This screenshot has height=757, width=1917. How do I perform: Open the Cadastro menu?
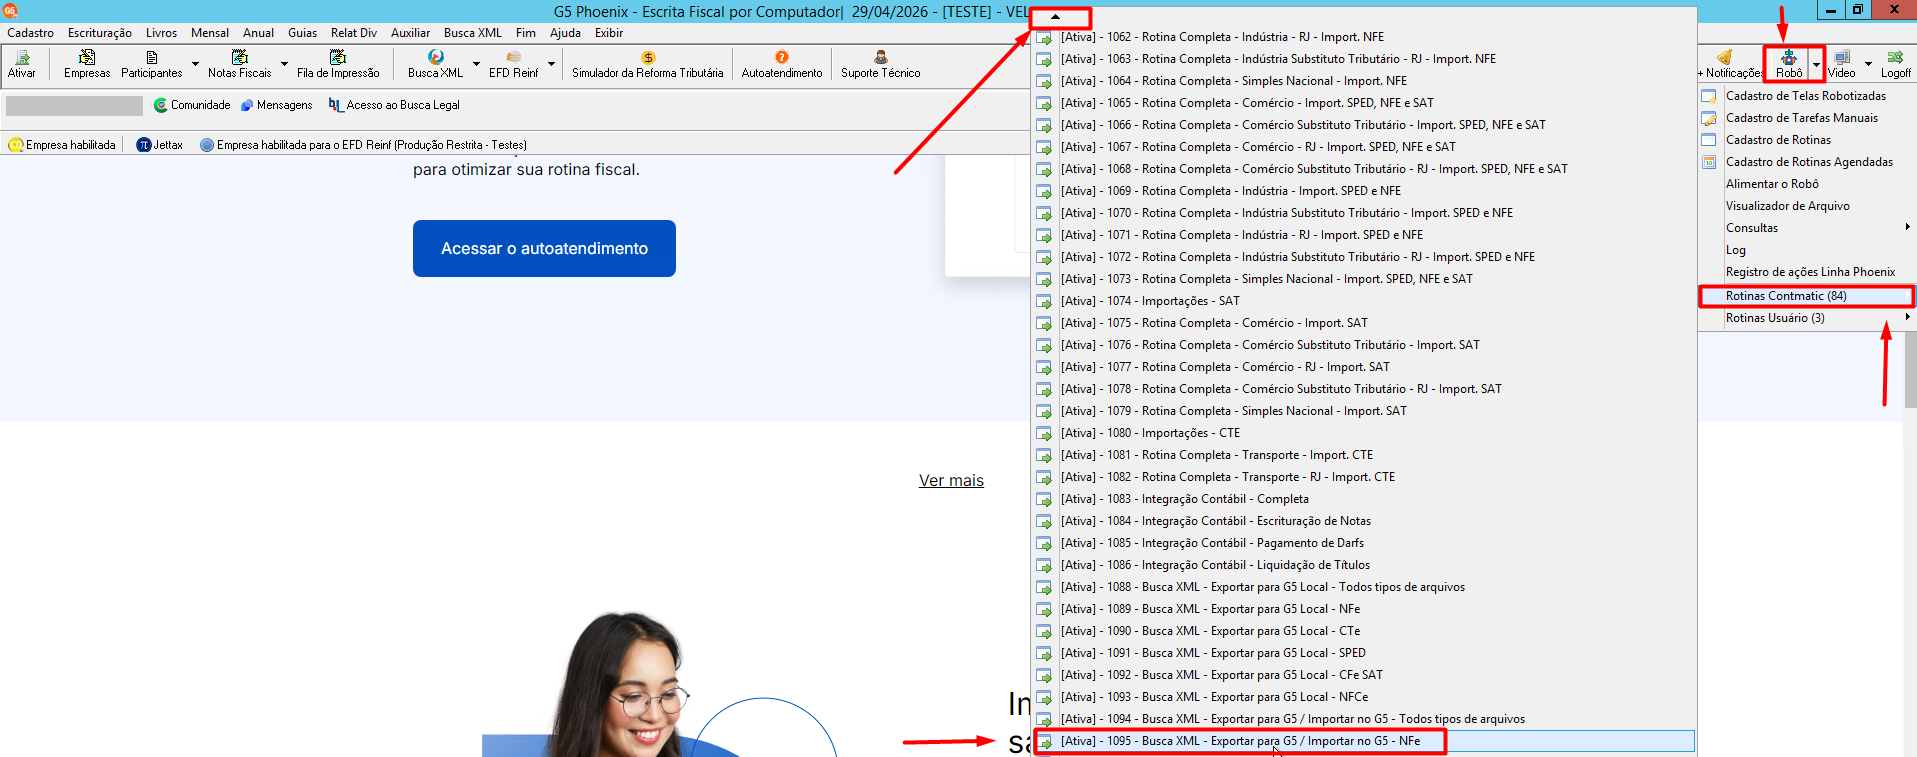point(31,33)
